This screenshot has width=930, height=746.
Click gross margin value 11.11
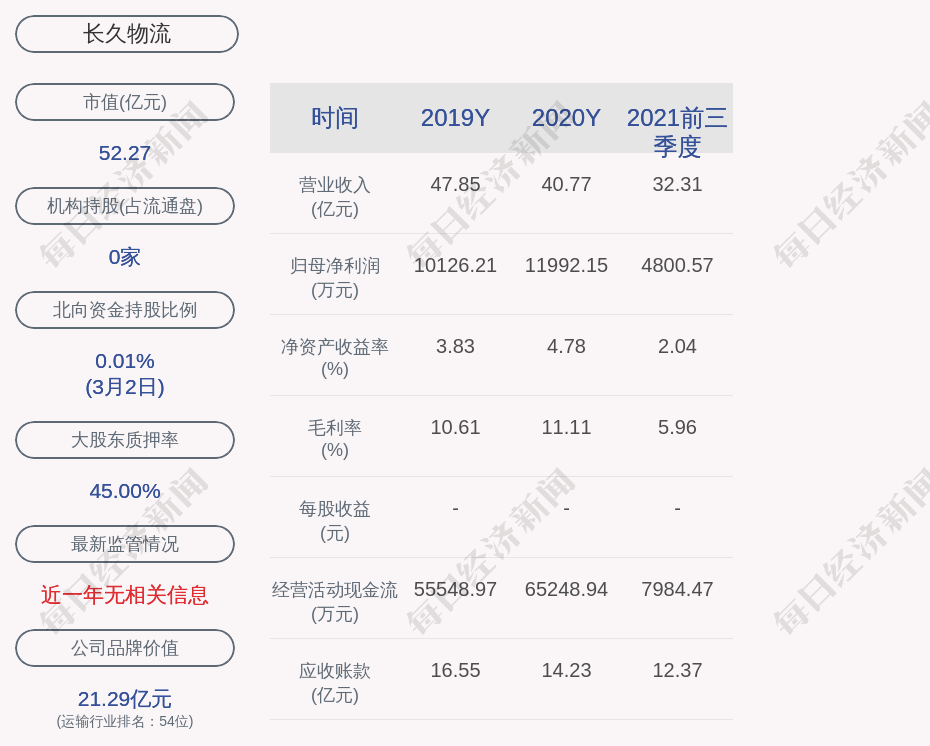[566, 428]
